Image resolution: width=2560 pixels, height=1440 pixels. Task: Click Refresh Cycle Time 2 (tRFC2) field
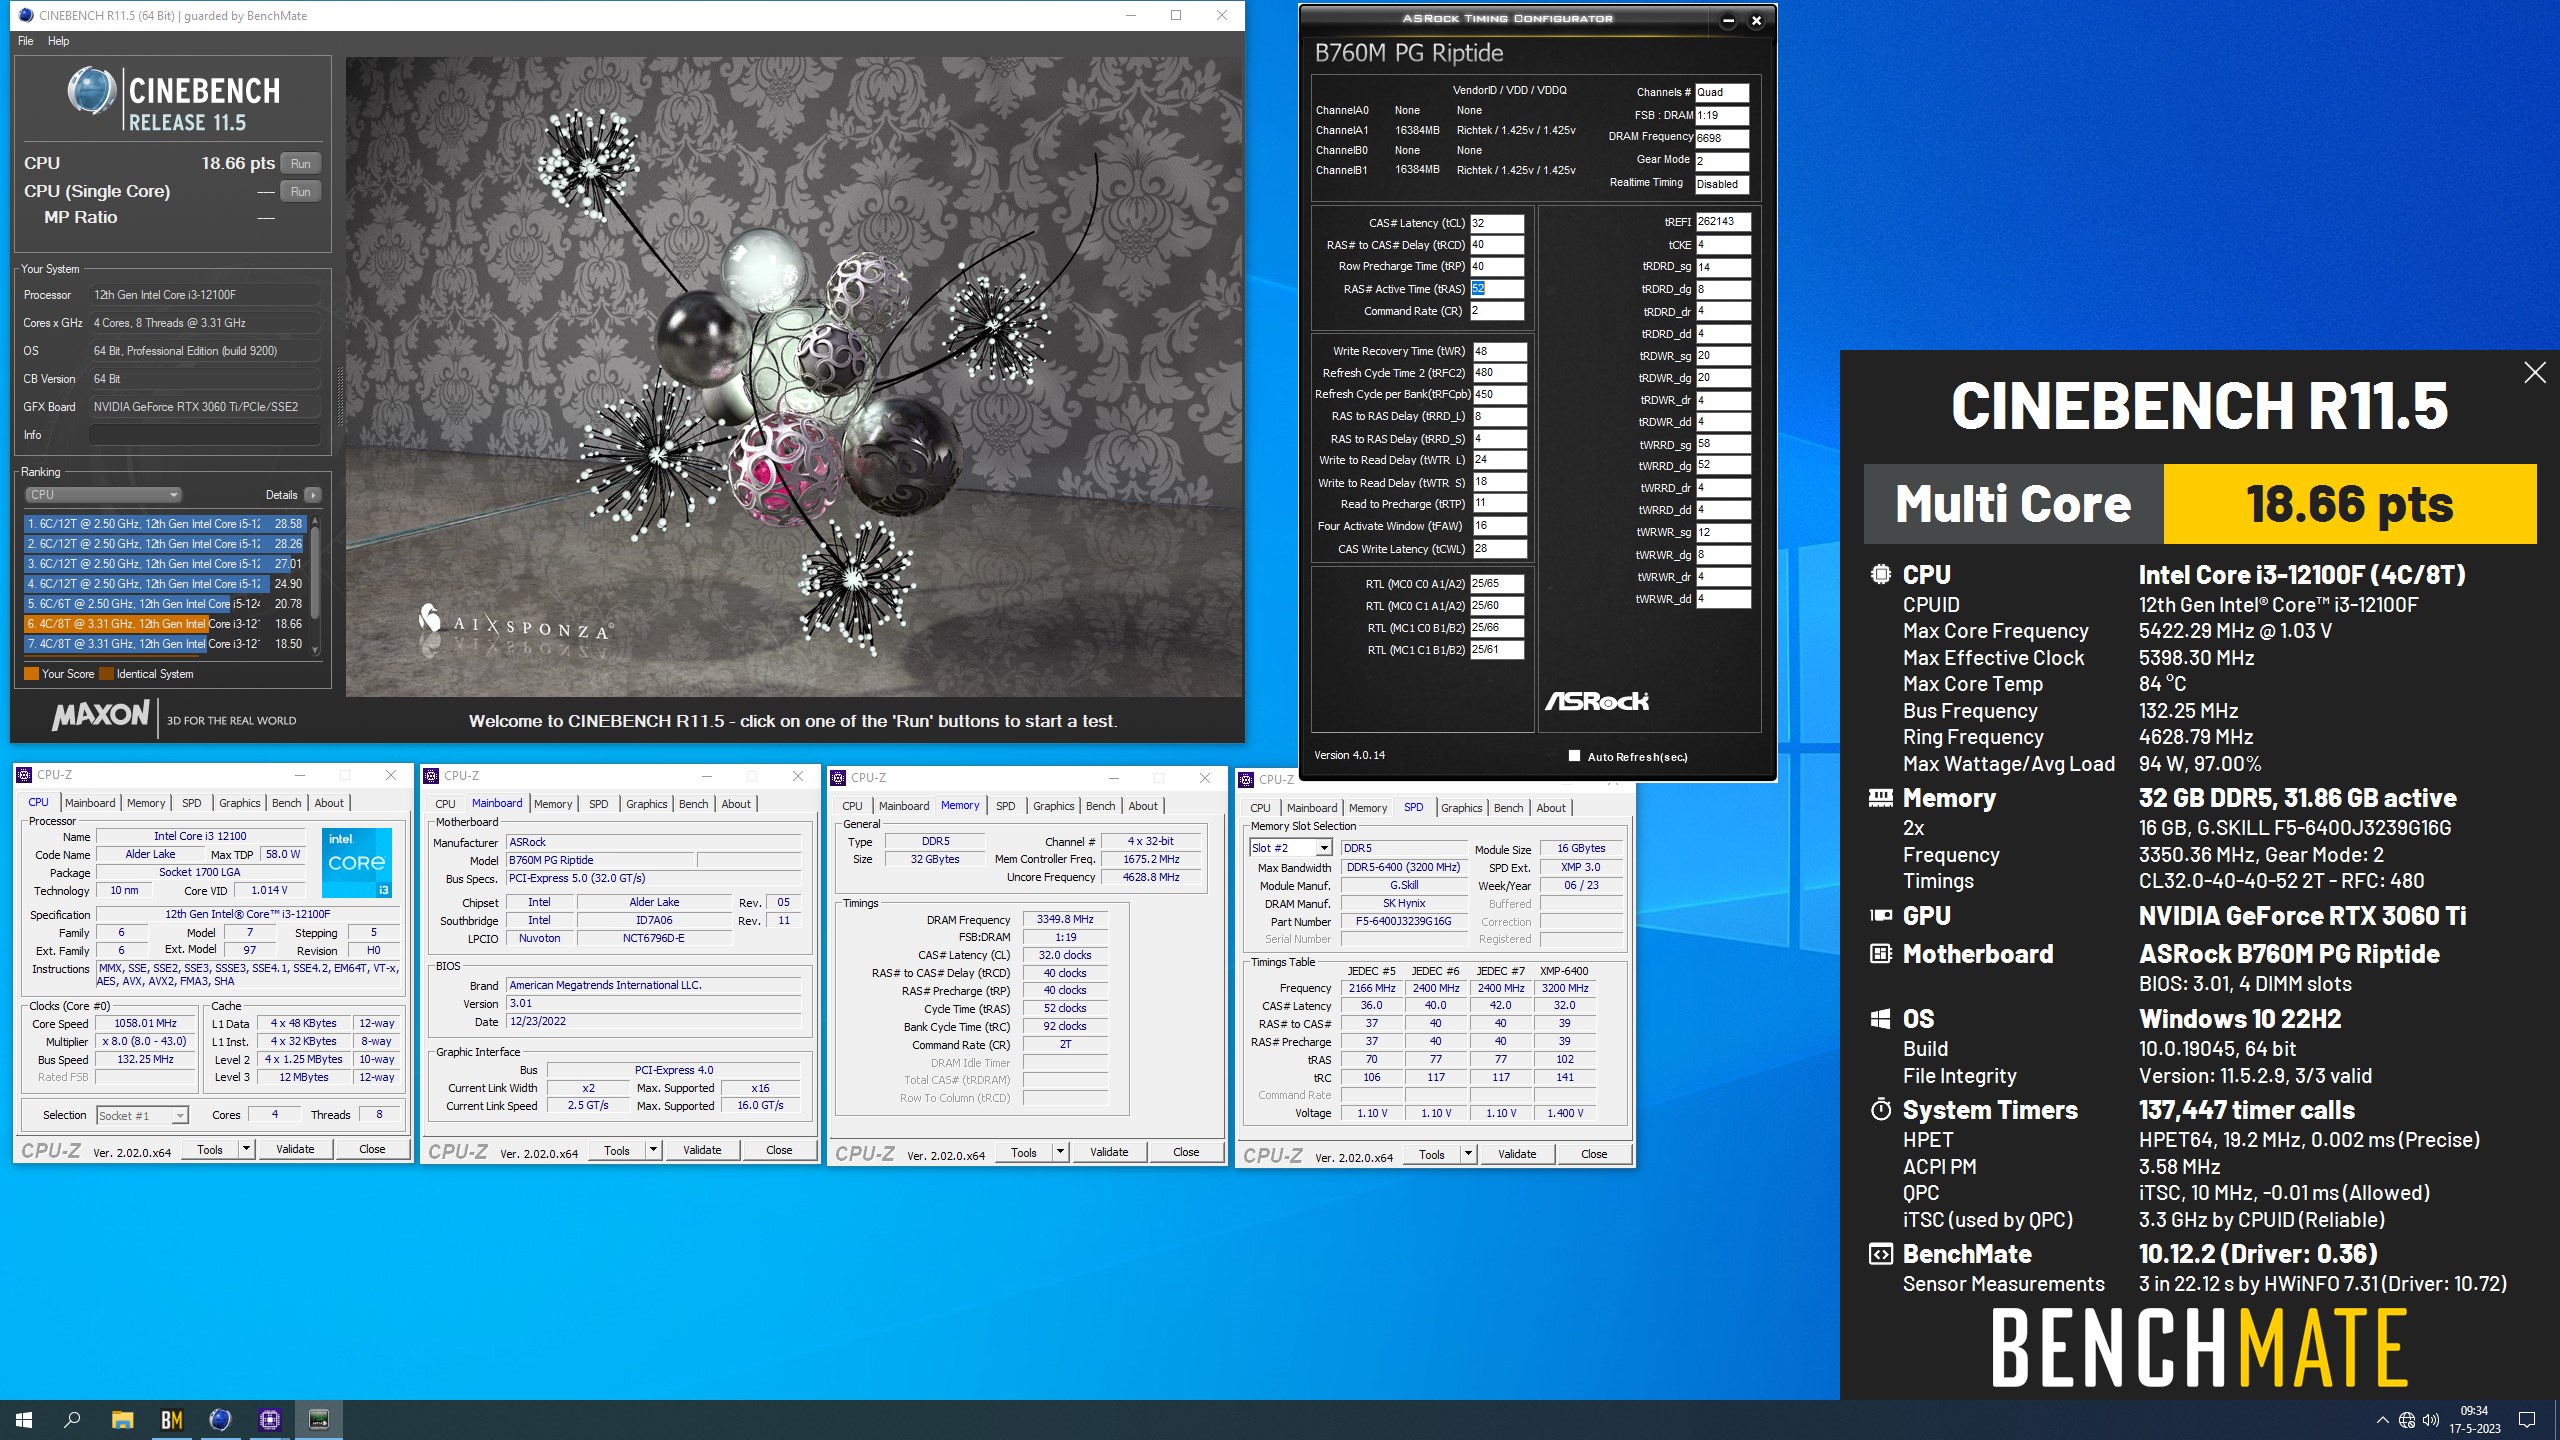(x=1499, y=373)
